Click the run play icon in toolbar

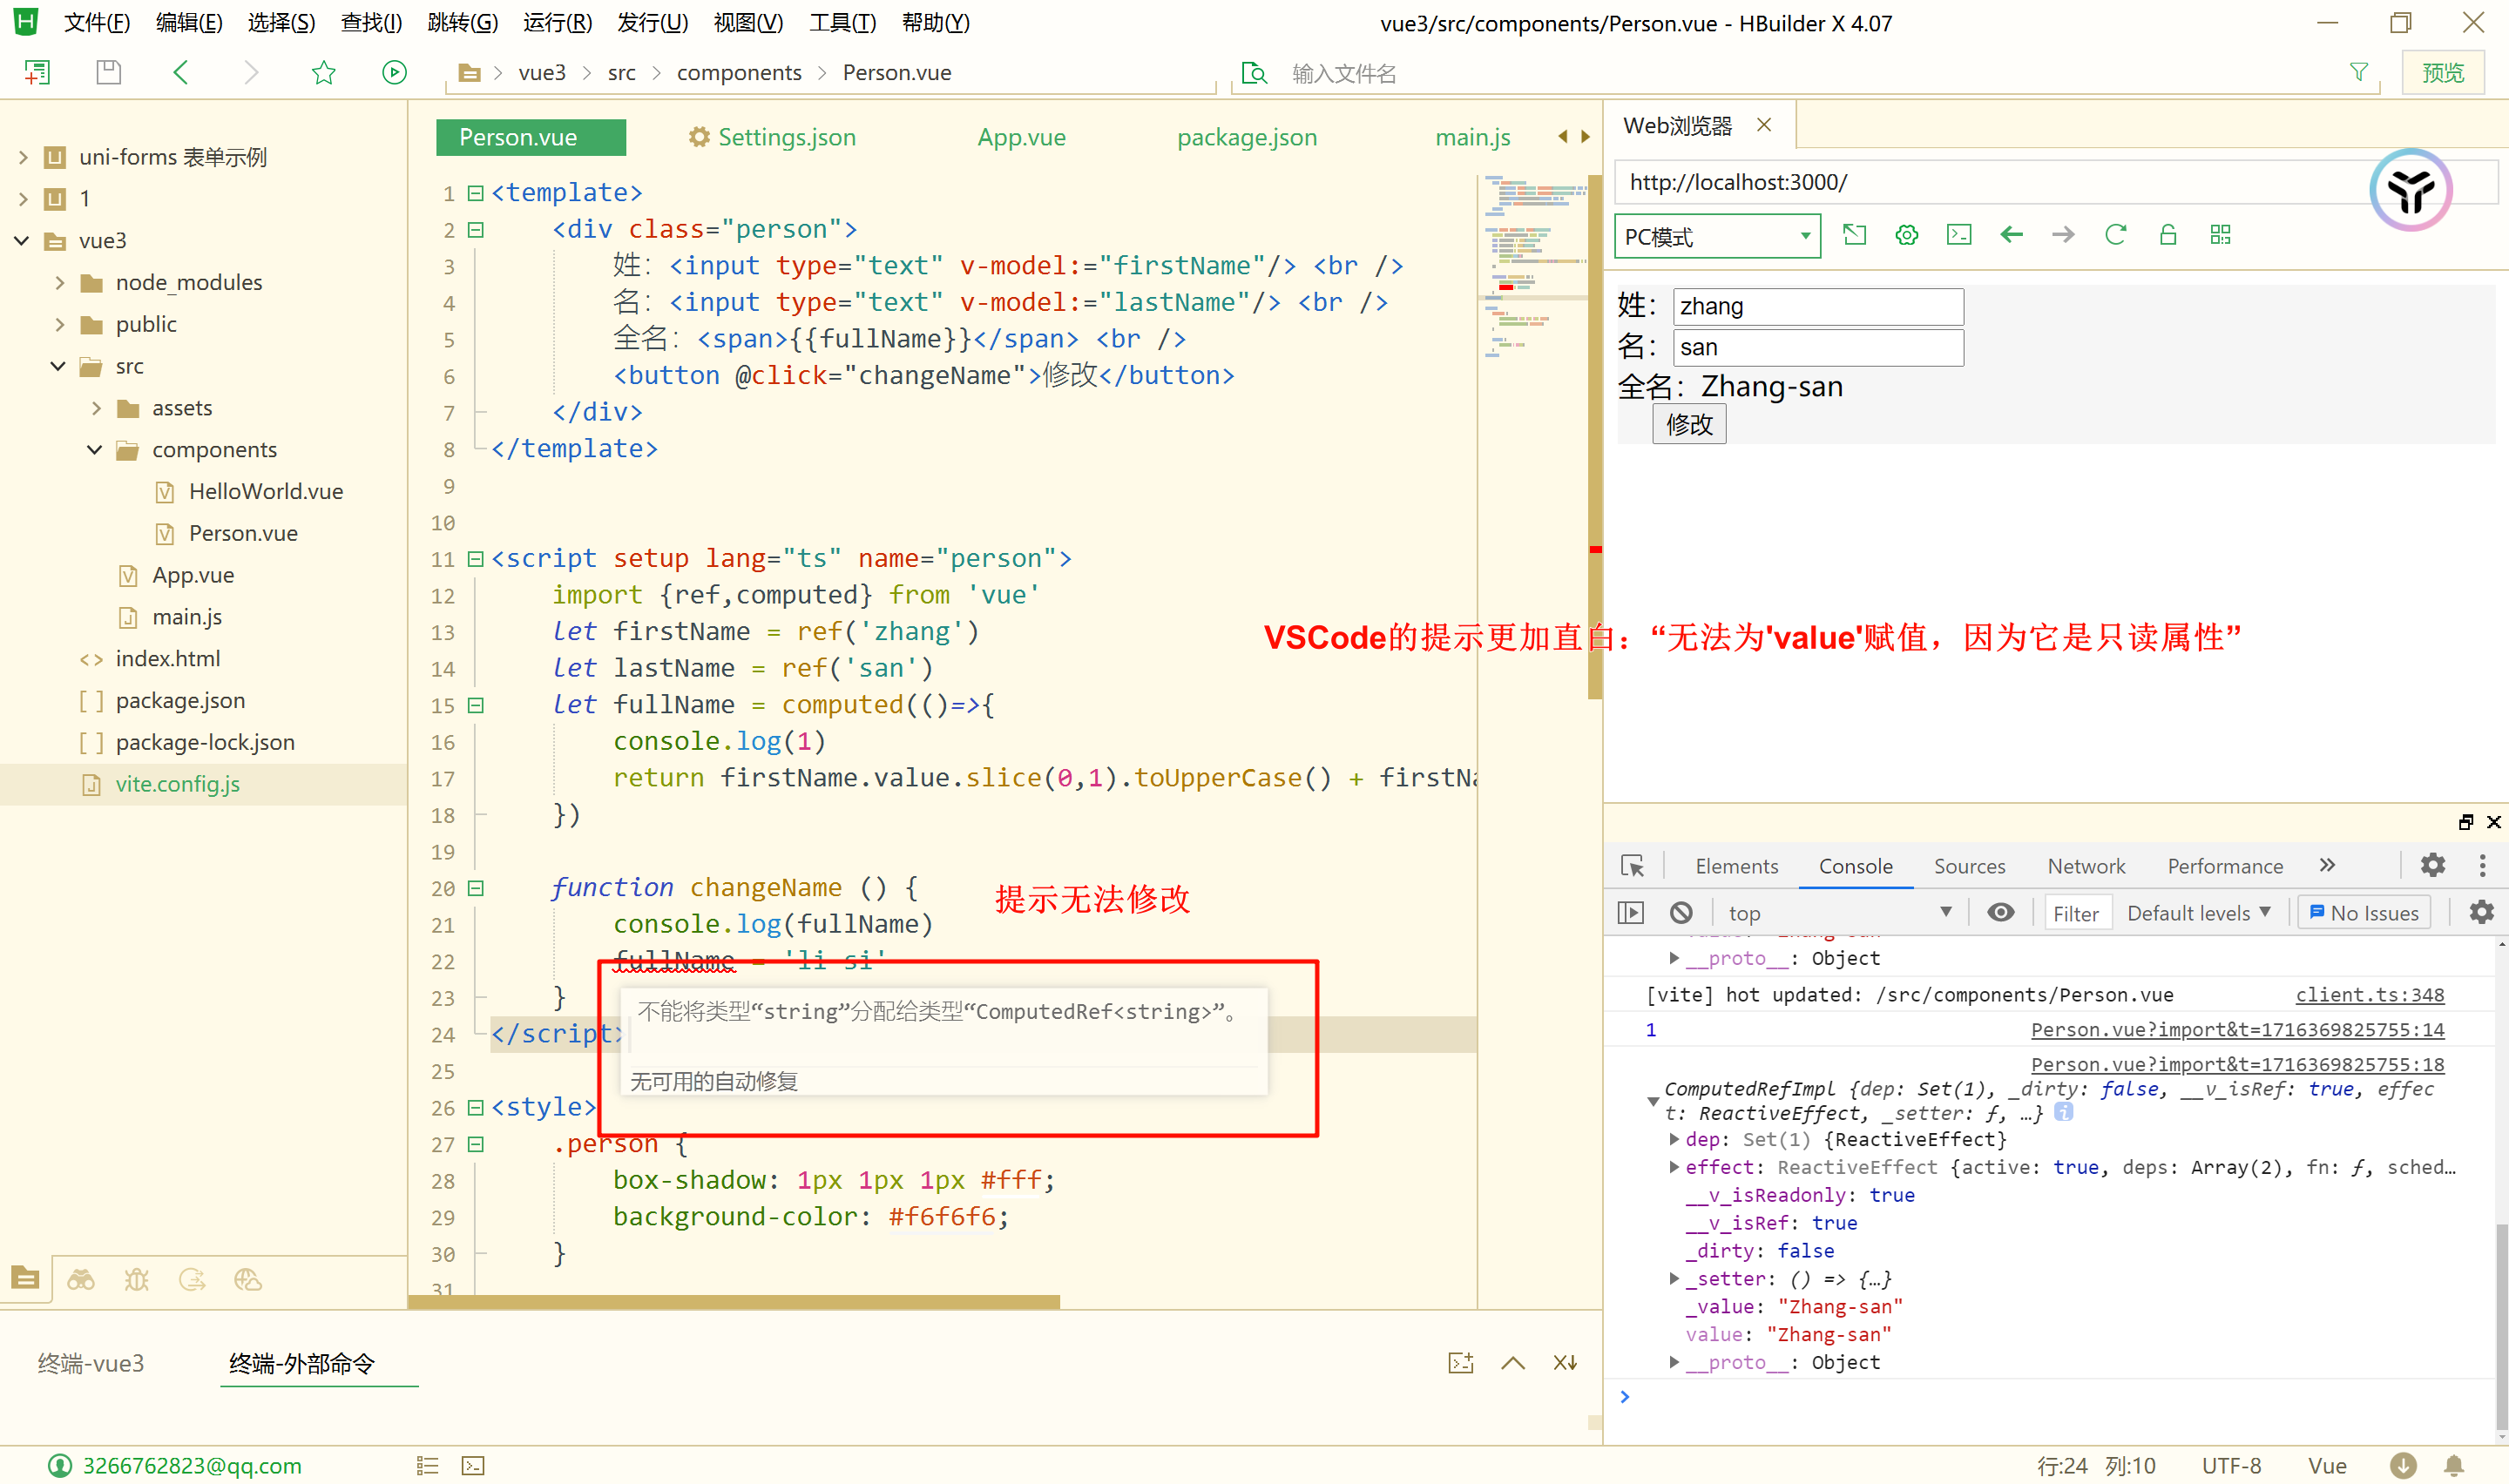[394, 72]
